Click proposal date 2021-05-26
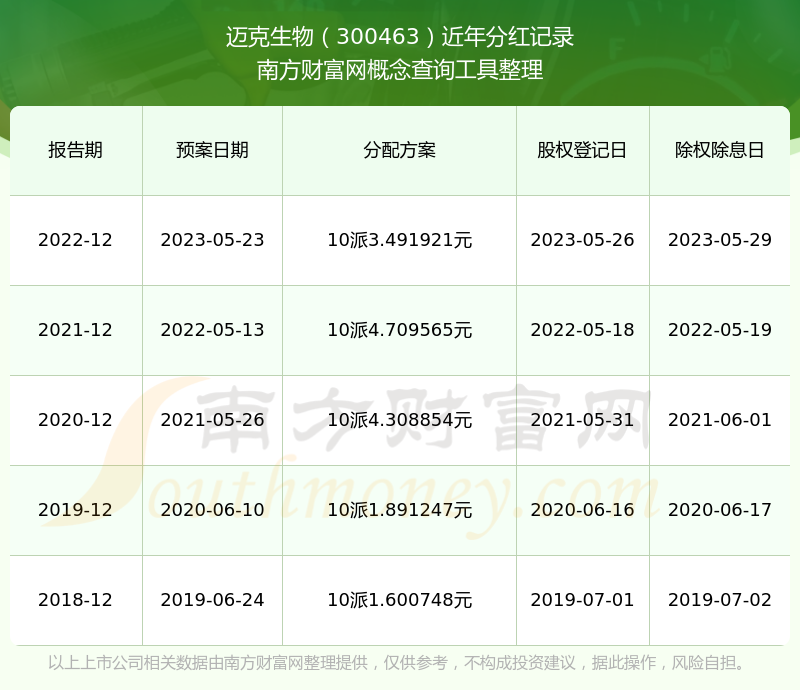 click(x=212, y=420)
